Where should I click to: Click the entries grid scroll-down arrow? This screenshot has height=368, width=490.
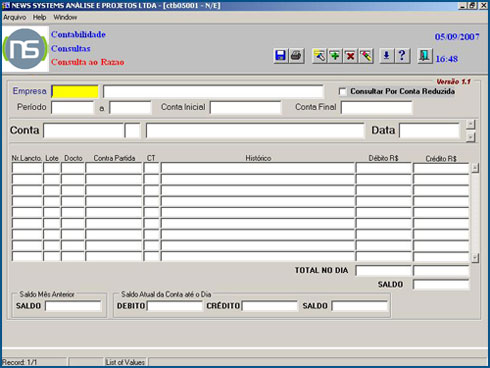(x=475, y=257)
